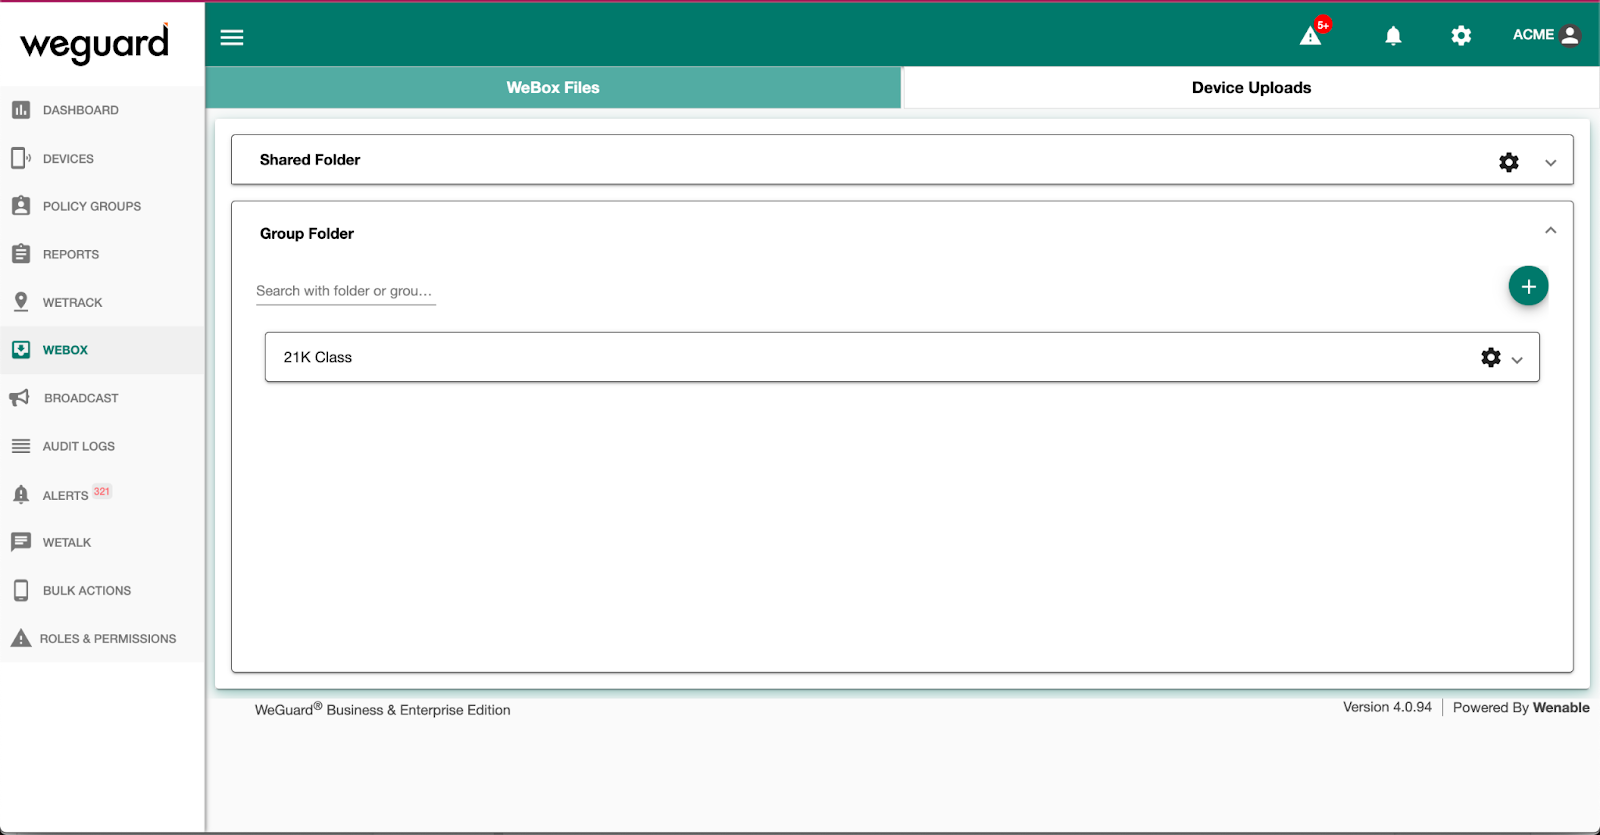This screenshot has height=835, width=1600.
Task: Open AUDIT LOGS menu item
Action: click(x=79, y=446)
